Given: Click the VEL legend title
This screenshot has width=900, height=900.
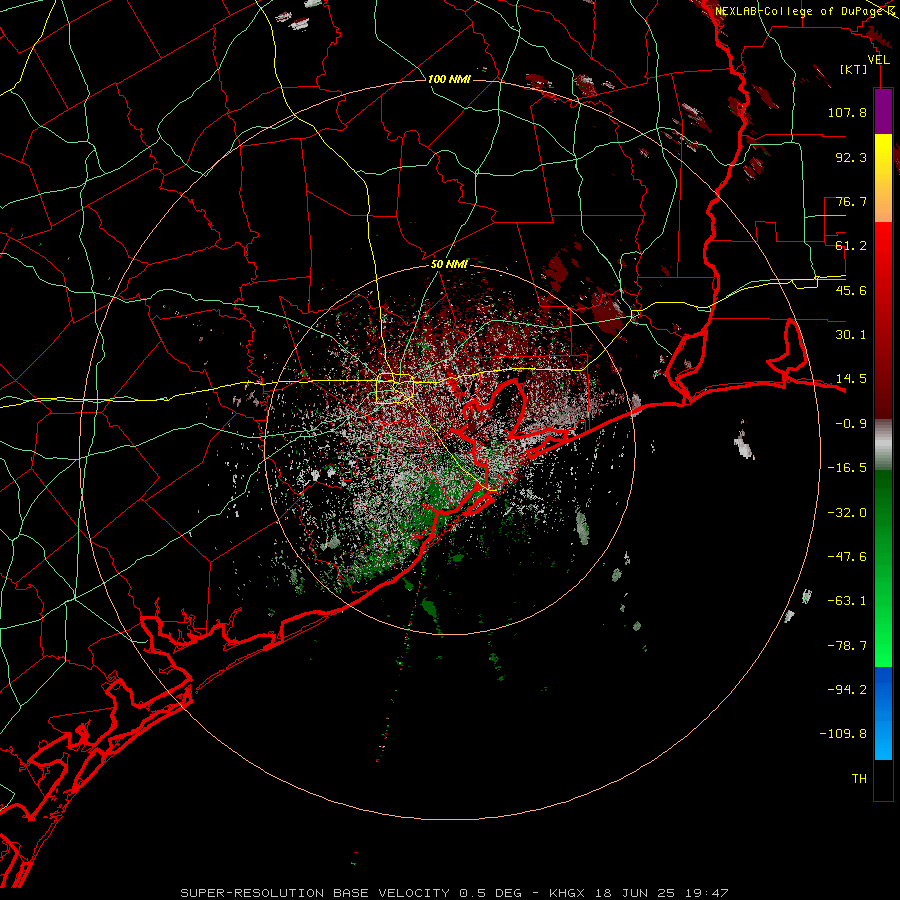Looking at the screenshot, I should [x=879, y=60].
